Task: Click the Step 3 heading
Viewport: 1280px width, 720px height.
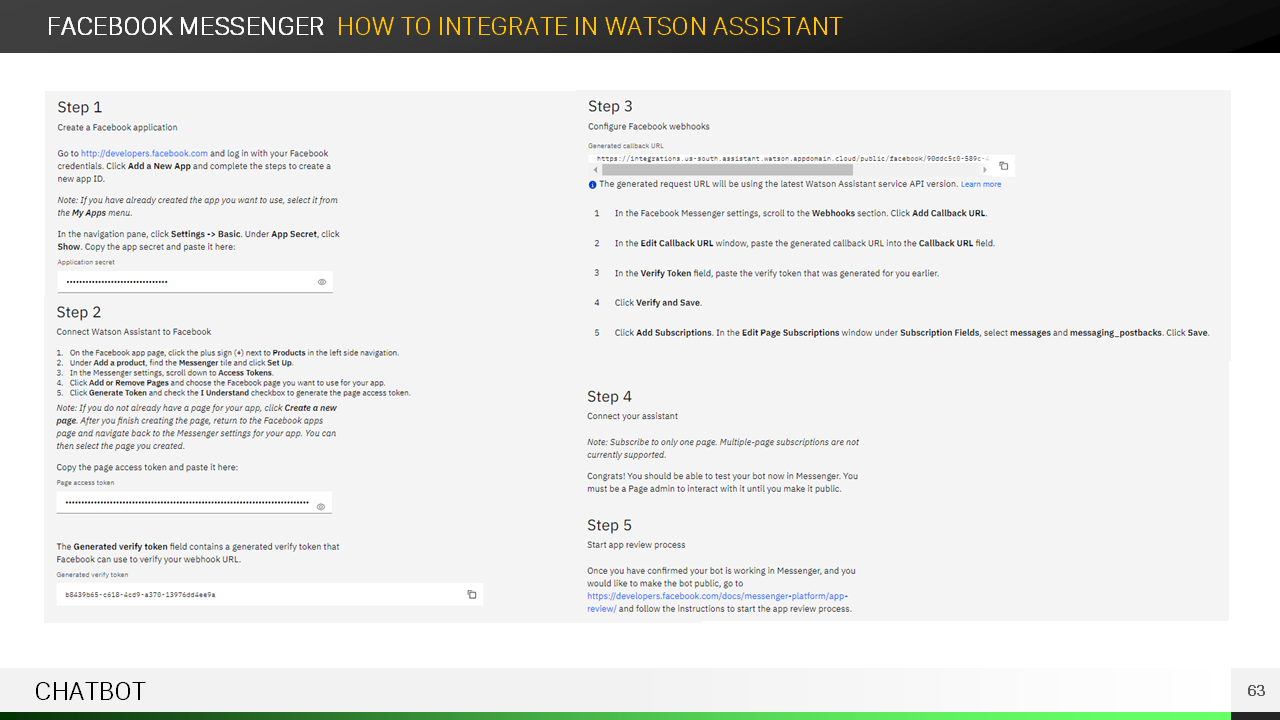Action: (x=610, y=107)
